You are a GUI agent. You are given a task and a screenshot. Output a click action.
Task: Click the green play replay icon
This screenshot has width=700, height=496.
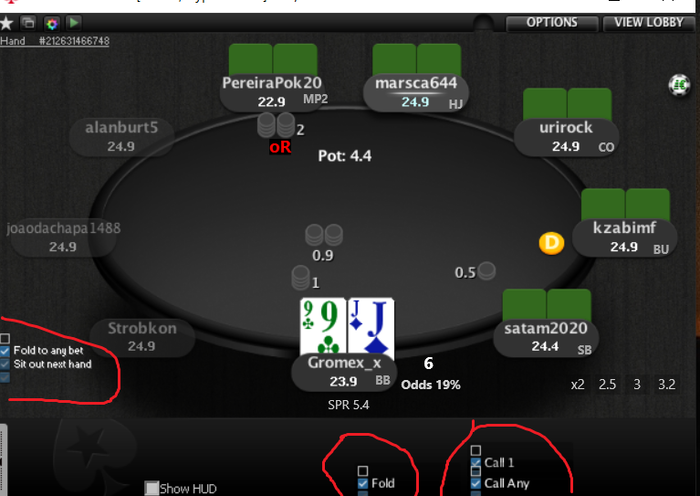(74, 22)
